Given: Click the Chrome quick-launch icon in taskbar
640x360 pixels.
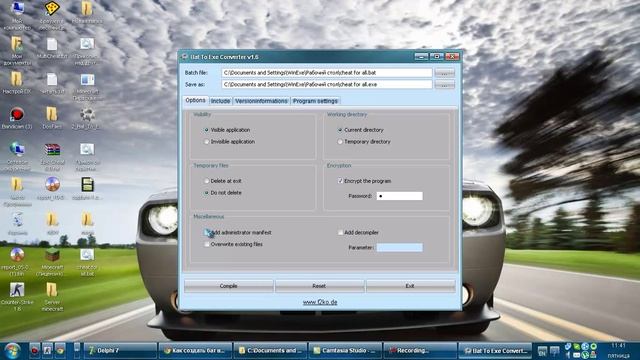Looking at the screenshot, I should pos(60,350).
